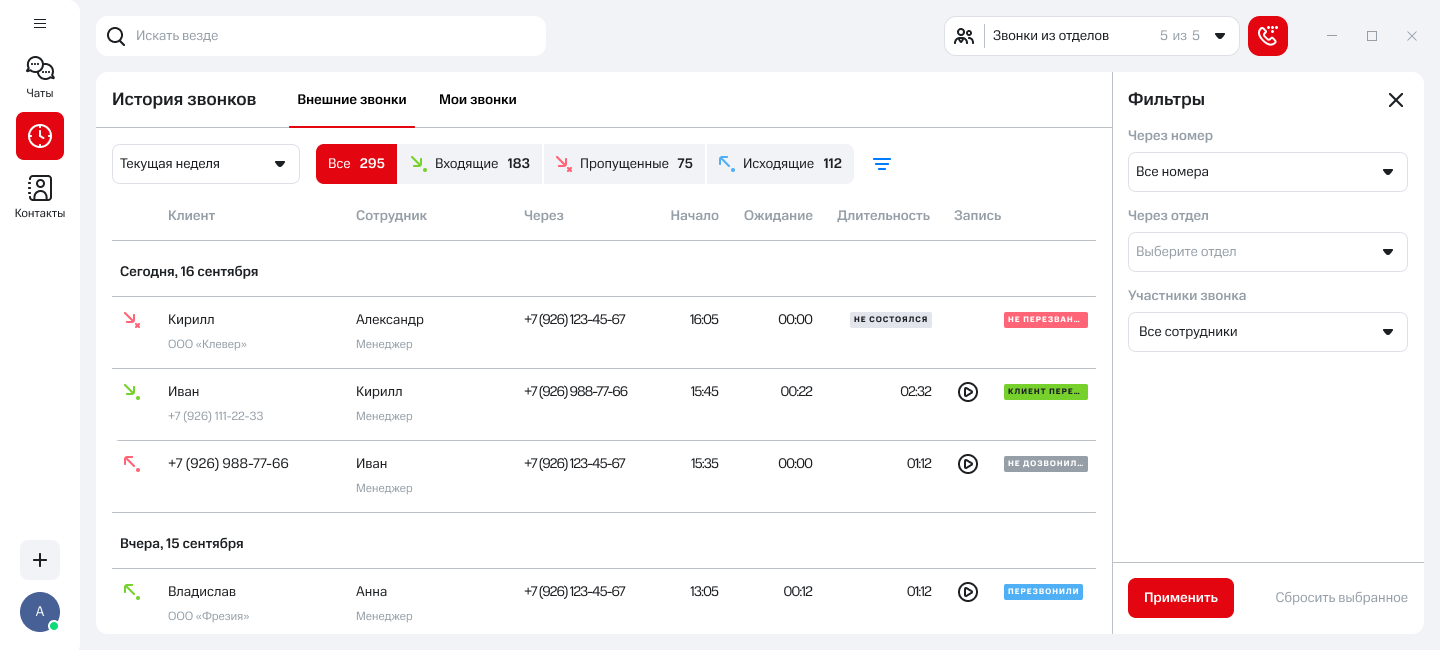Image resolution: width=1440 pixels, height=650 pixels.
Task: Open Чаты from the sidebar
Action: click(40, 77)
